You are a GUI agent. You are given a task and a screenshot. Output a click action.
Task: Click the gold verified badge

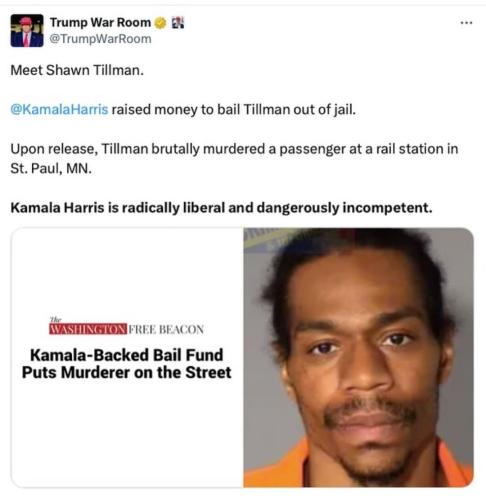pyautogui.click(x=161, y=23)
